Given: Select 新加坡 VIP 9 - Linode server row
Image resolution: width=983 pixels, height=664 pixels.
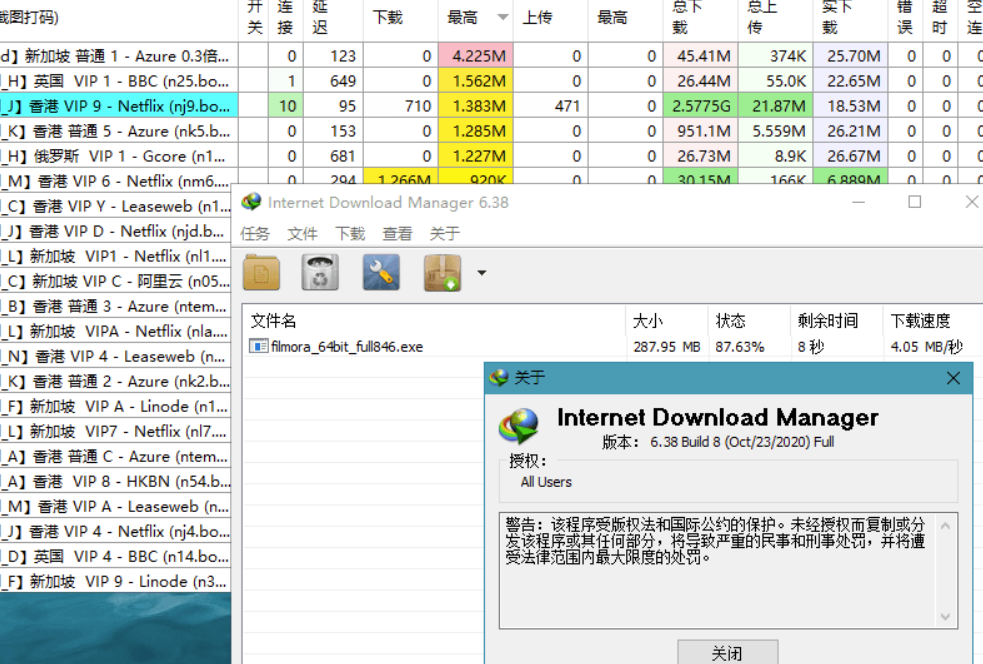Looking at the screenshot, I should [x=115, y=581].
